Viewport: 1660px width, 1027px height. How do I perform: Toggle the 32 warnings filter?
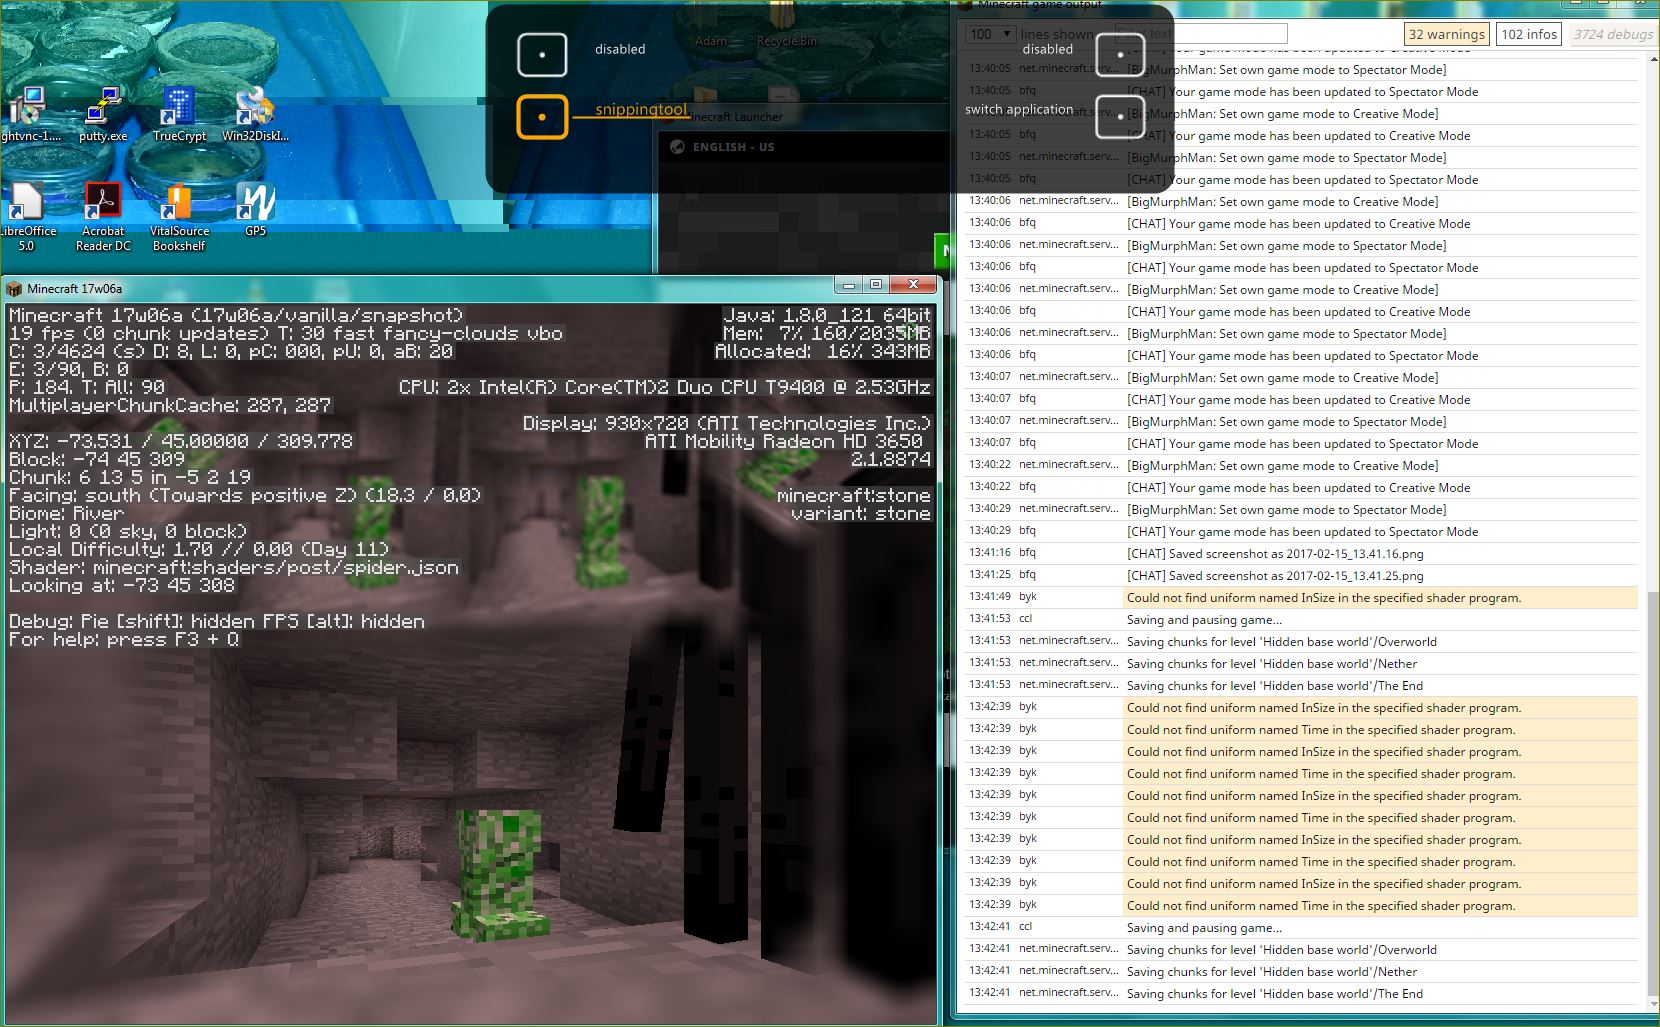click(x=1446, y=34)
